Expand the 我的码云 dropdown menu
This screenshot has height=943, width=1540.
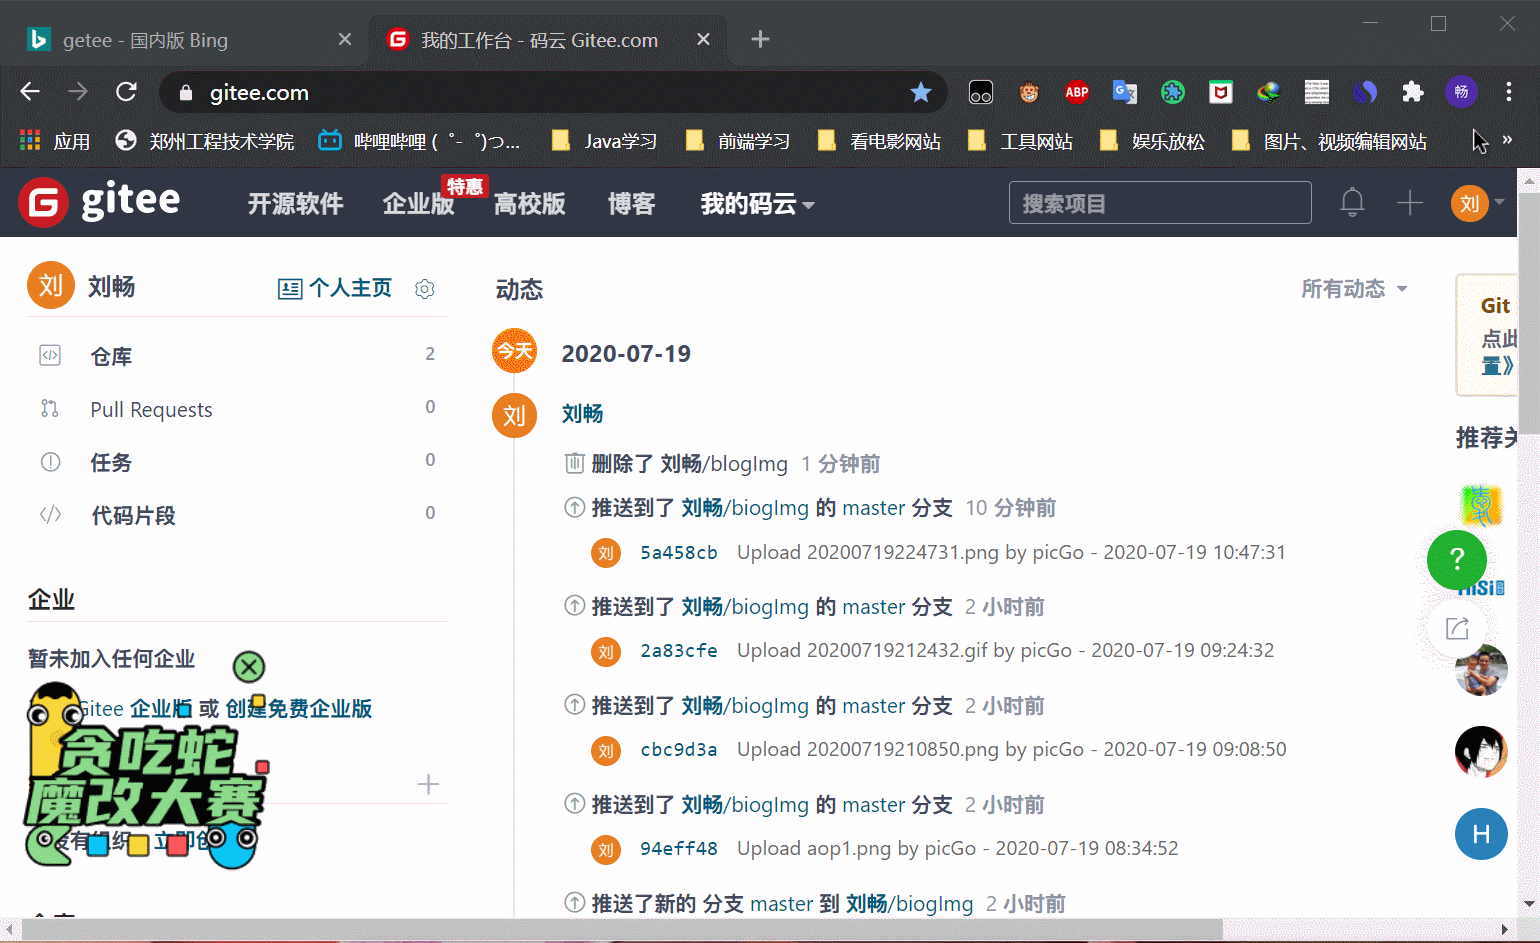pyautogui.click(x=757, y=204)
